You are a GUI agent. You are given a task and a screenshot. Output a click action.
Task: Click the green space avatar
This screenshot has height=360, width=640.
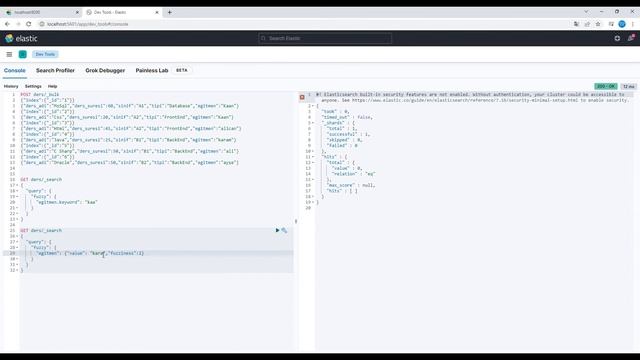[x=23, y=54]
